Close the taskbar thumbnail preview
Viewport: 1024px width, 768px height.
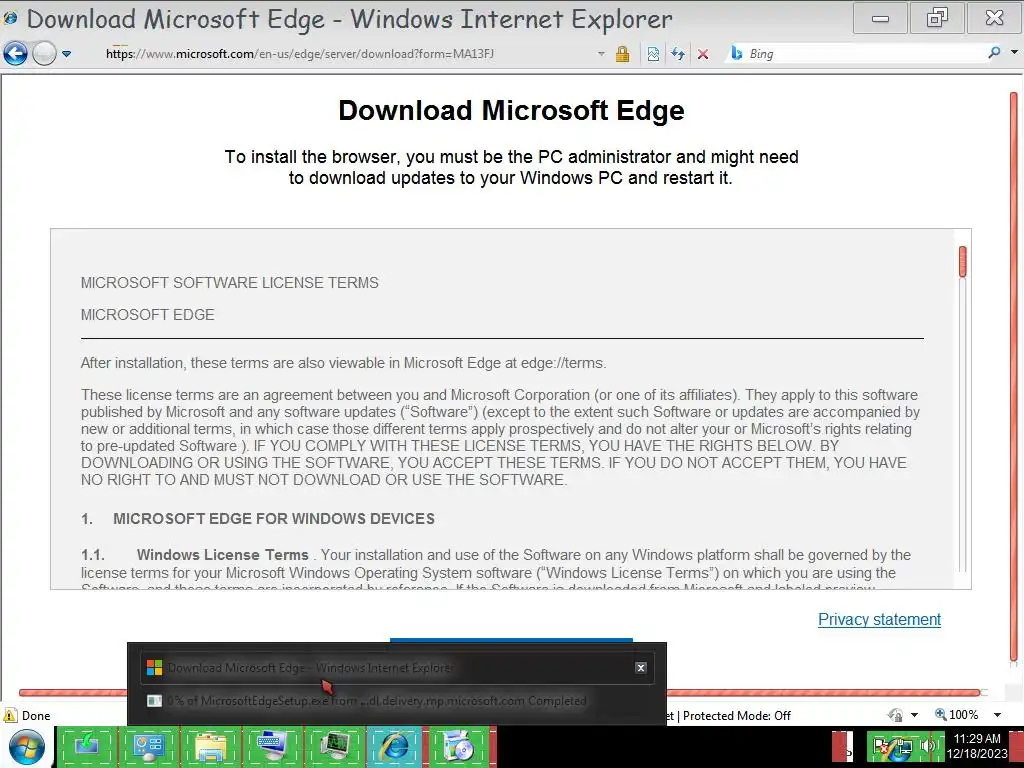tap(641, 667)
